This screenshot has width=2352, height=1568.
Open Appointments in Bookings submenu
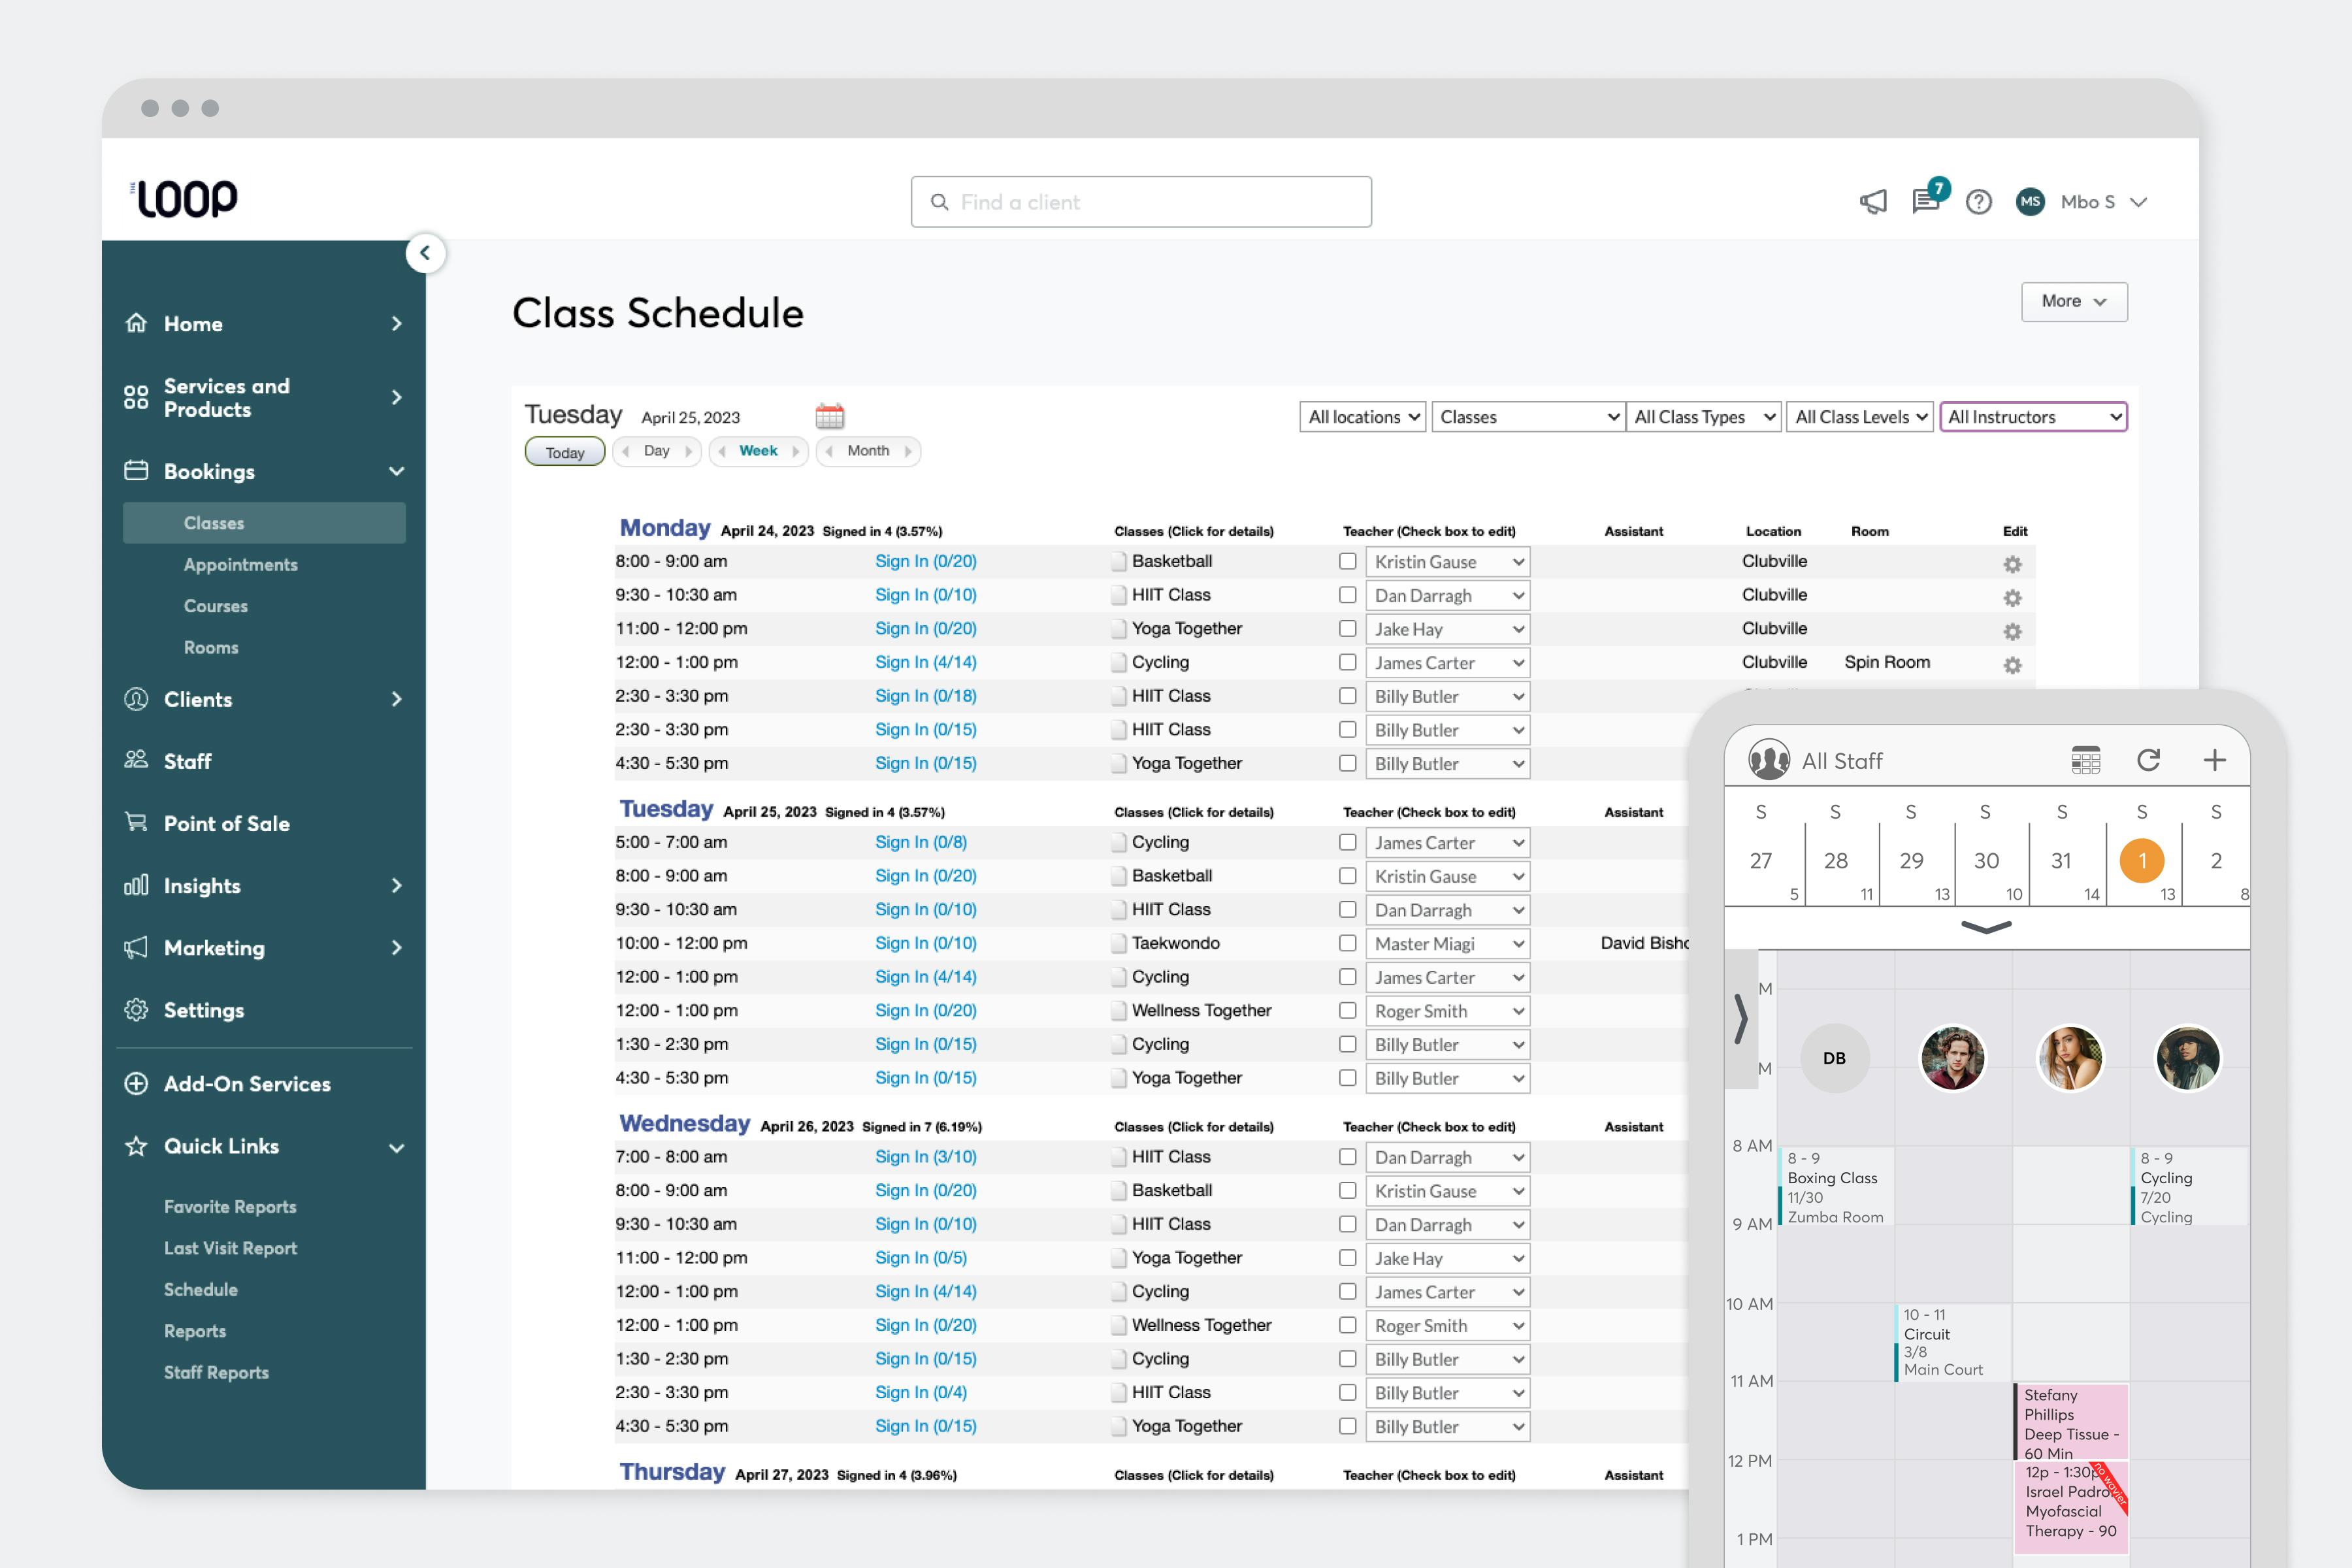[241, 565]
